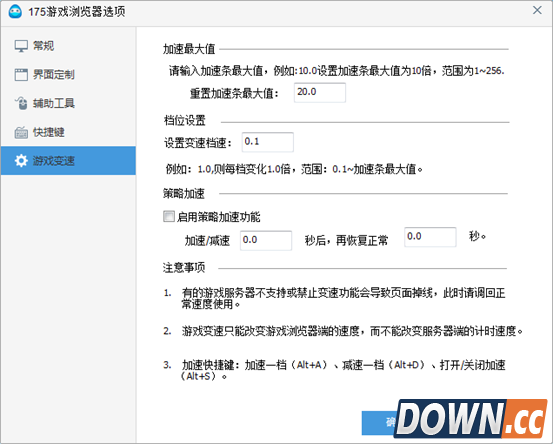The width and height of the screenshot is (553, 444).
Task: Click the 游戏变速 gear icon
Action: point(21,161)
